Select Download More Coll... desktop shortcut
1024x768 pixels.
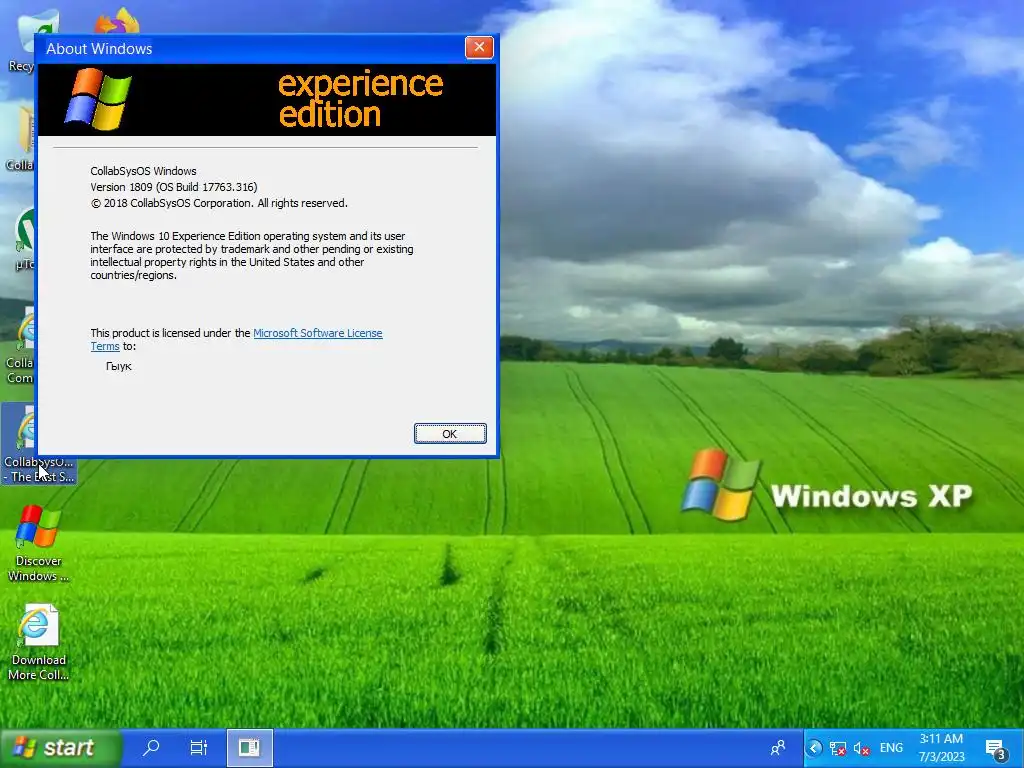[x=38, y=642]
